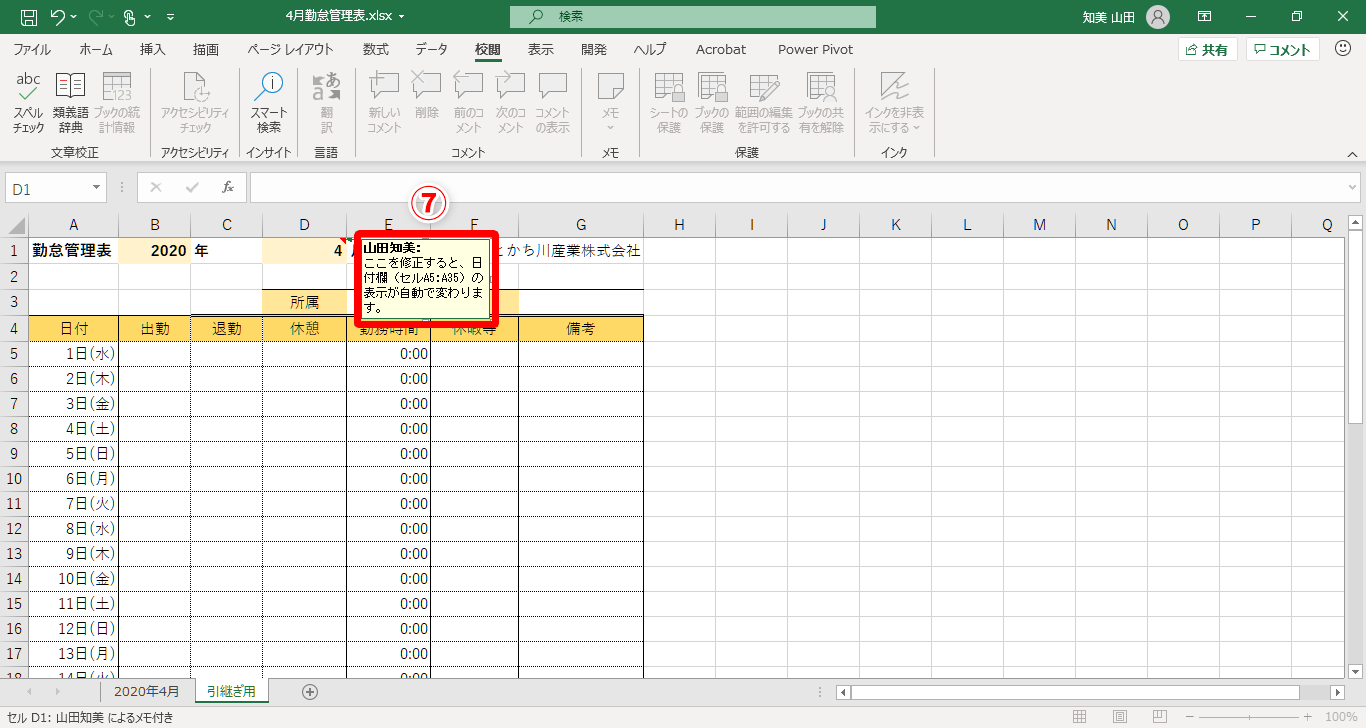
Task: Click the formula bar enter checkmark icon
Action: click(x=192, y=187)
